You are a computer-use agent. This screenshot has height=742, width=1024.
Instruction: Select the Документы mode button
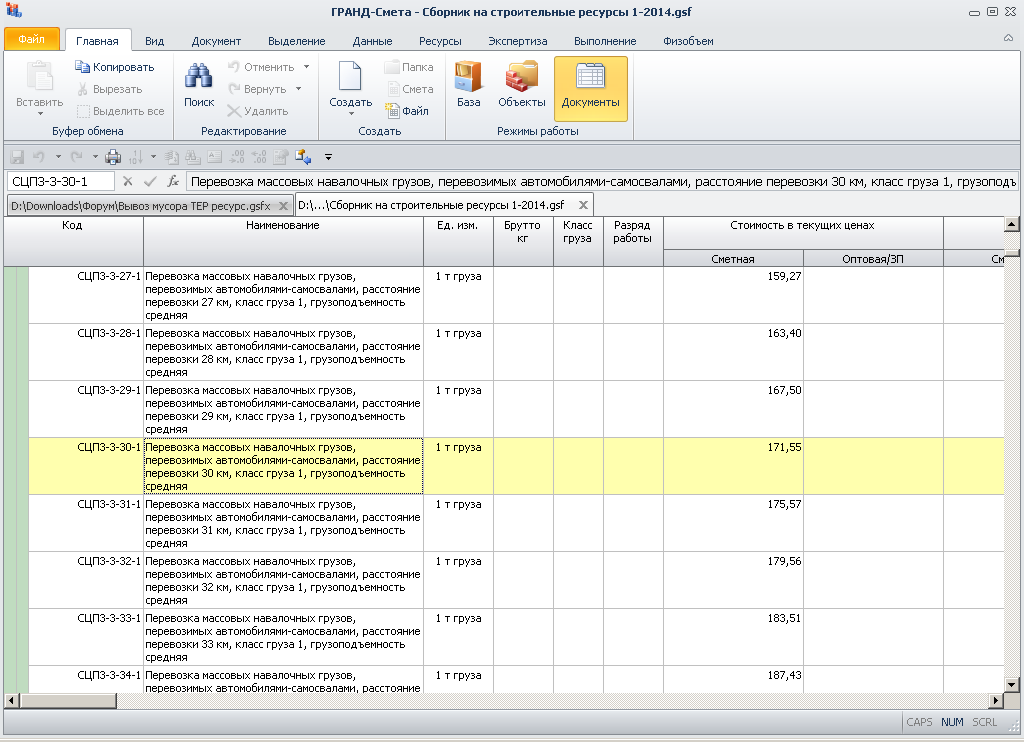(x=590, y=87)
